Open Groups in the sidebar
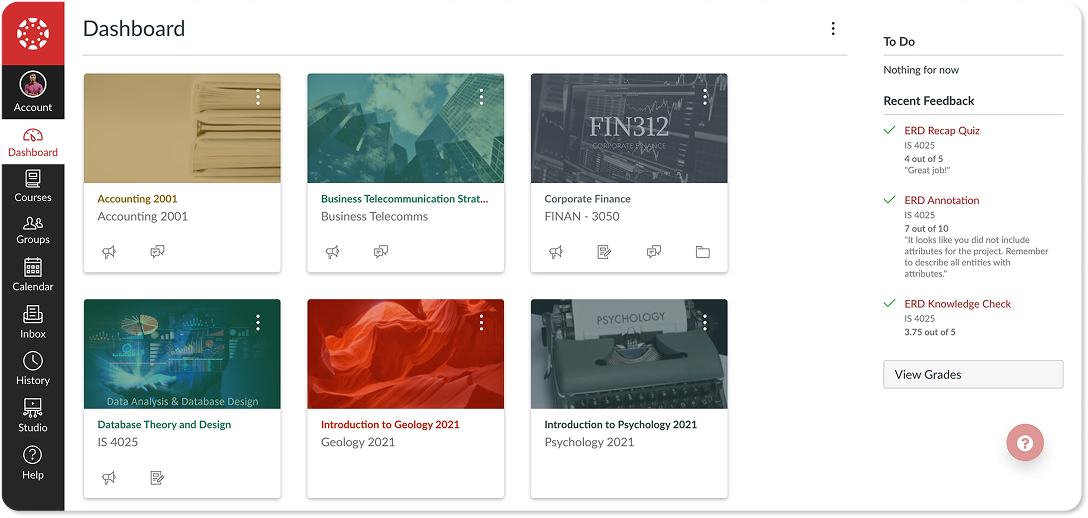 click(33, 231)
